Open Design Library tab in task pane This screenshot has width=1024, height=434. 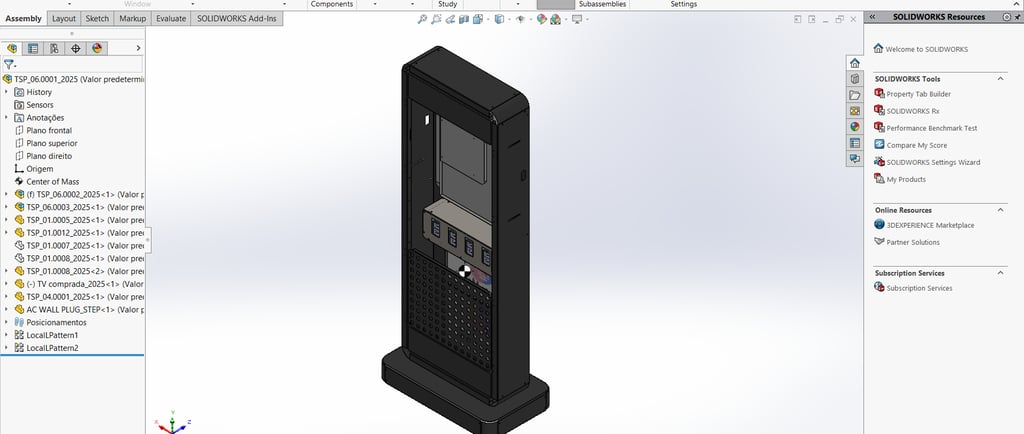point(855,79)
